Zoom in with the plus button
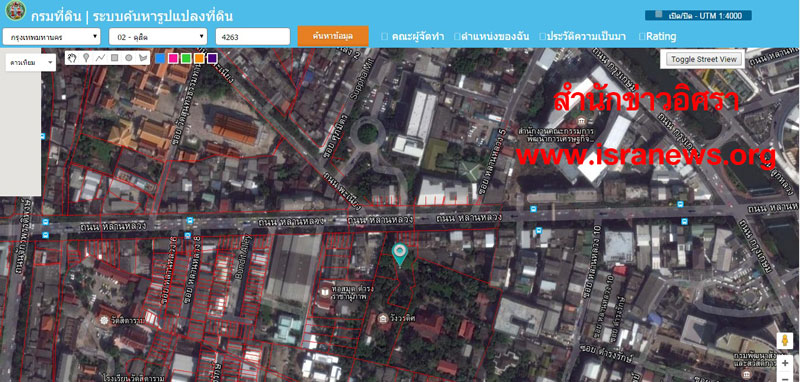This screenshot has width=800, height=382. point(785,363)
